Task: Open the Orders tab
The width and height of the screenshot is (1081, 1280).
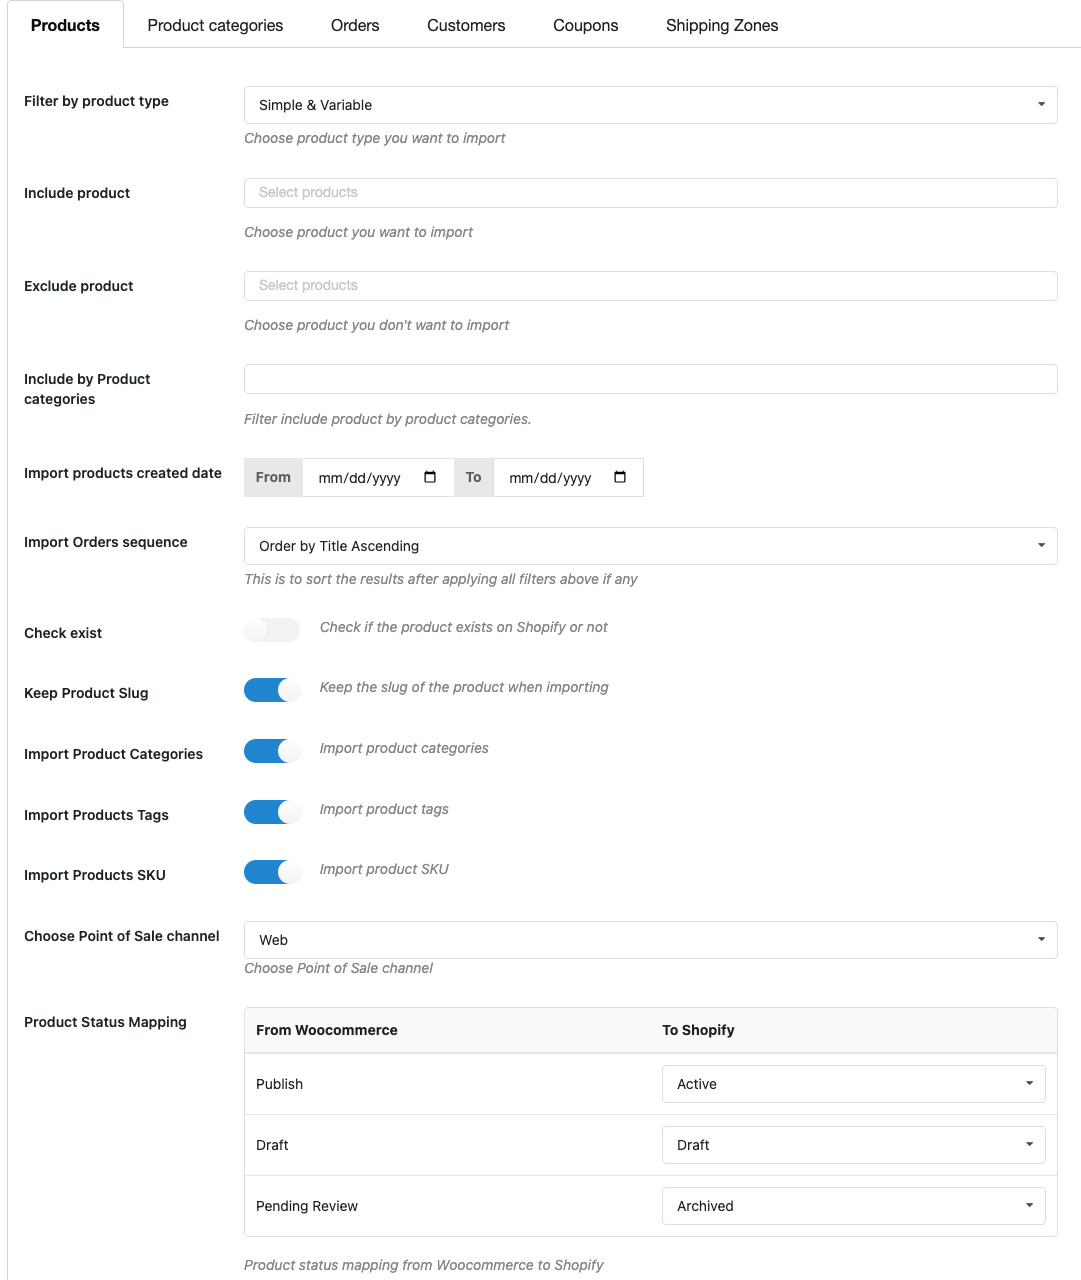Action: (x=355, y=25)
